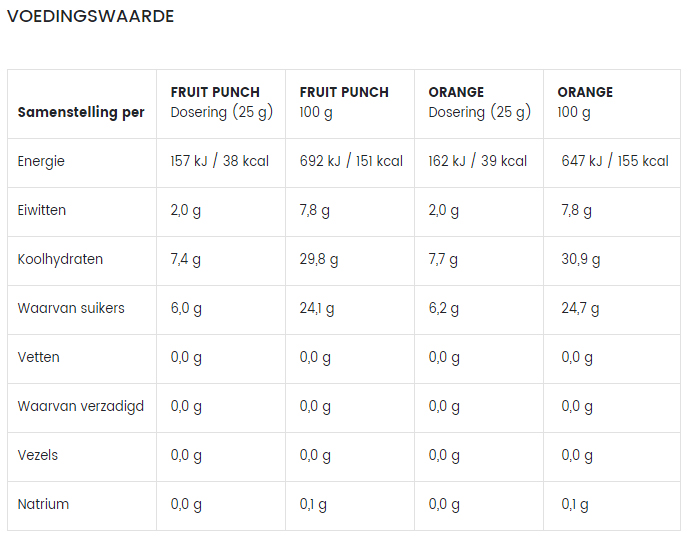Click the VOEDINGSWAARDE heading
The height and width of the screenshot is (539, 696).
91,17
